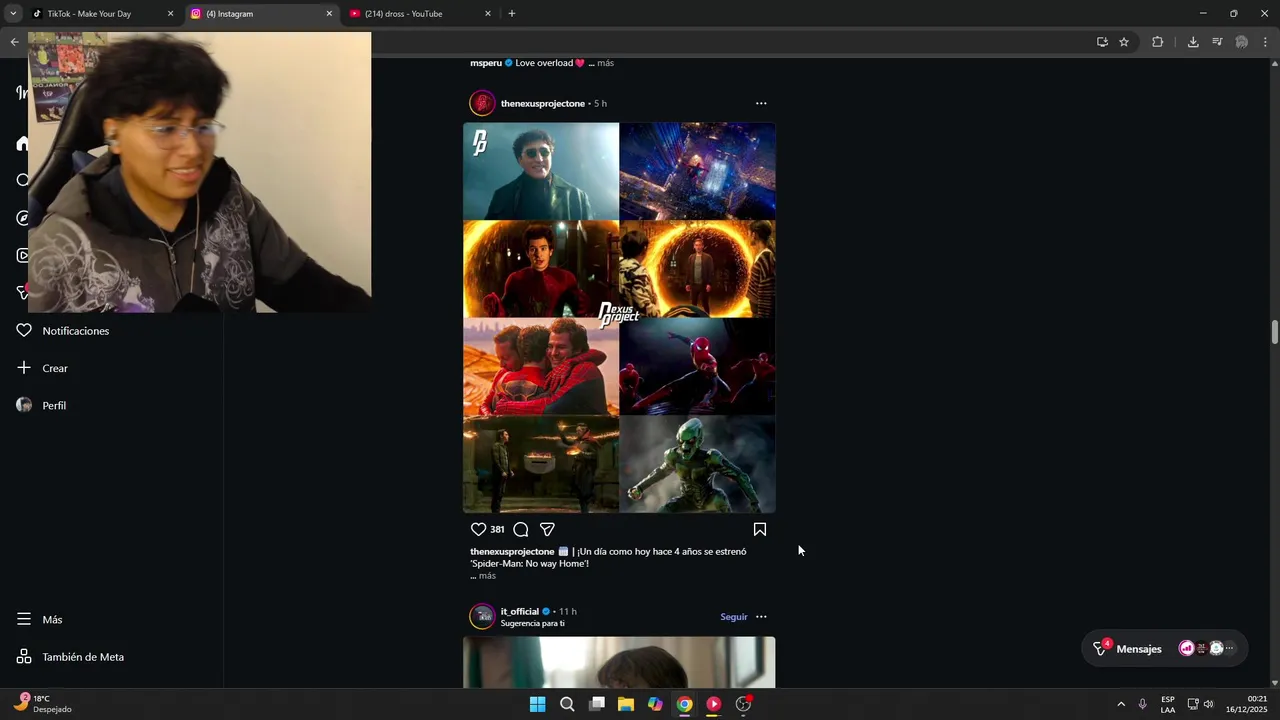Open Windows Start menu
Screen dimensions: 1280x720
pos(538,704)
